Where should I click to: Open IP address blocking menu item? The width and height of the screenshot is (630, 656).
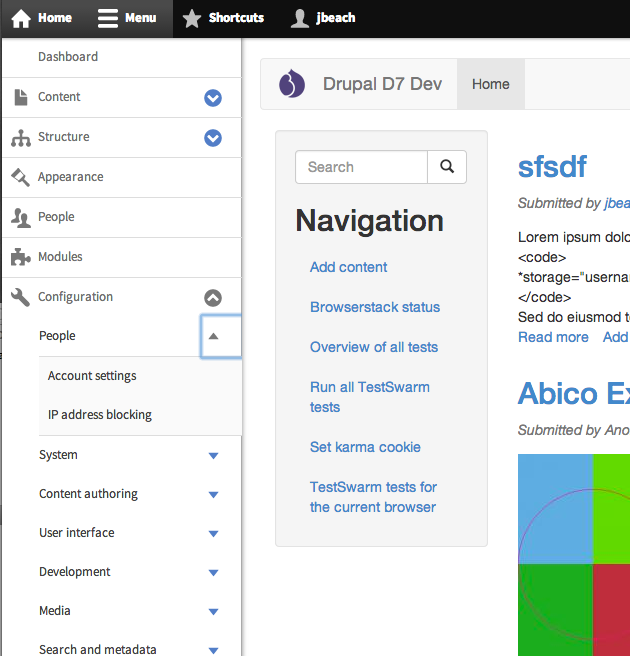[100, 415]
